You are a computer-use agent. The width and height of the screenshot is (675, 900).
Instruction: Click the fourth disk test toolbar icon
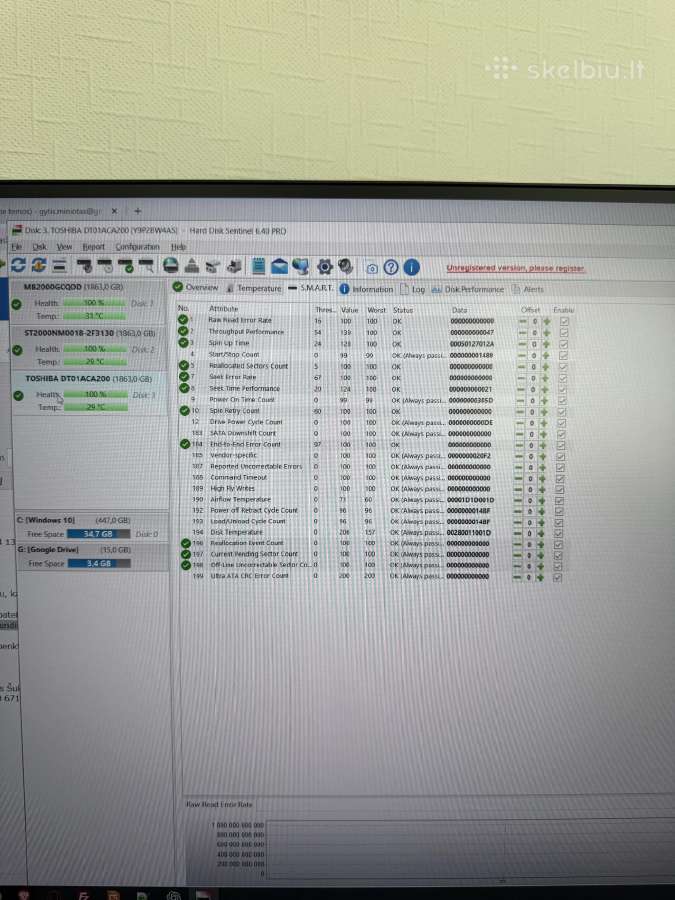tap(146, 265)
